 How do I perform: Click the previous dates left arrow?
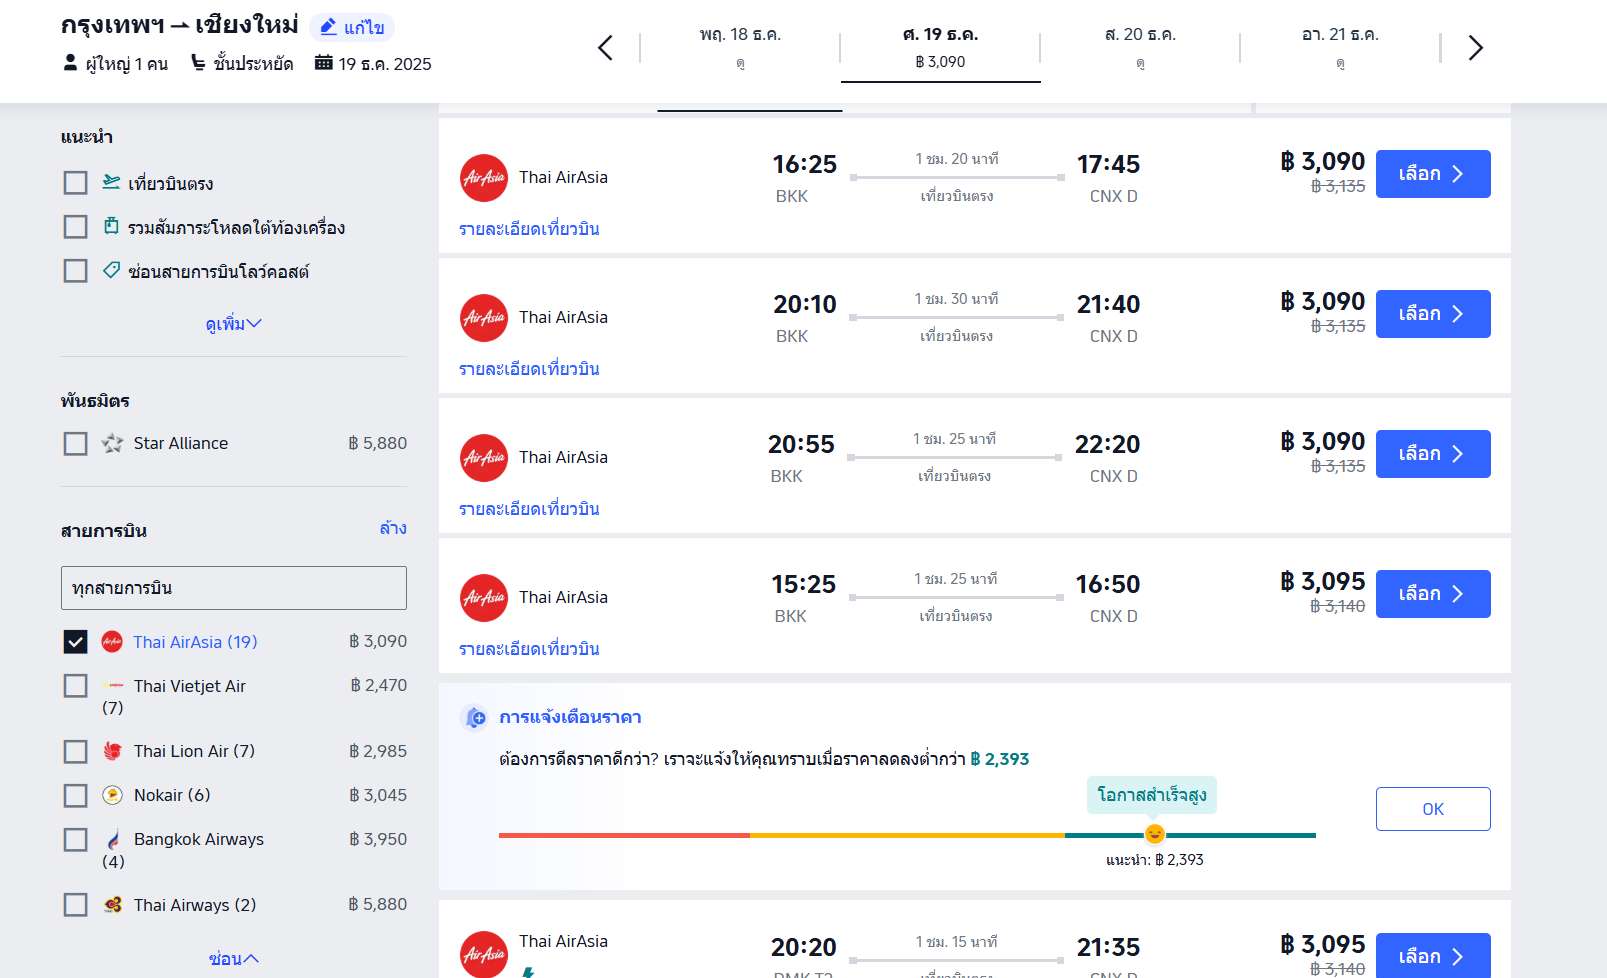click(605, 48)
